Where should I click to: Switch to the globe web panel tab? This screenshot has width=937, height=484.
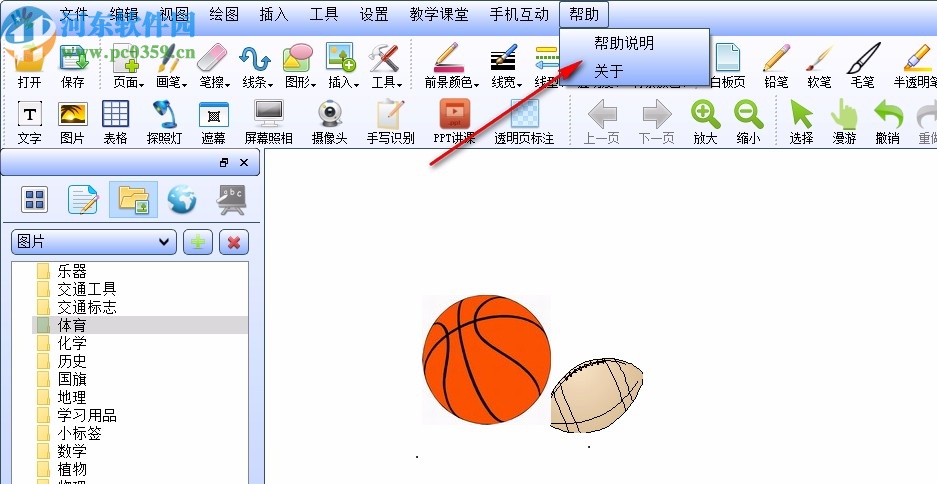pyautogui.click(x=182, y=199)
